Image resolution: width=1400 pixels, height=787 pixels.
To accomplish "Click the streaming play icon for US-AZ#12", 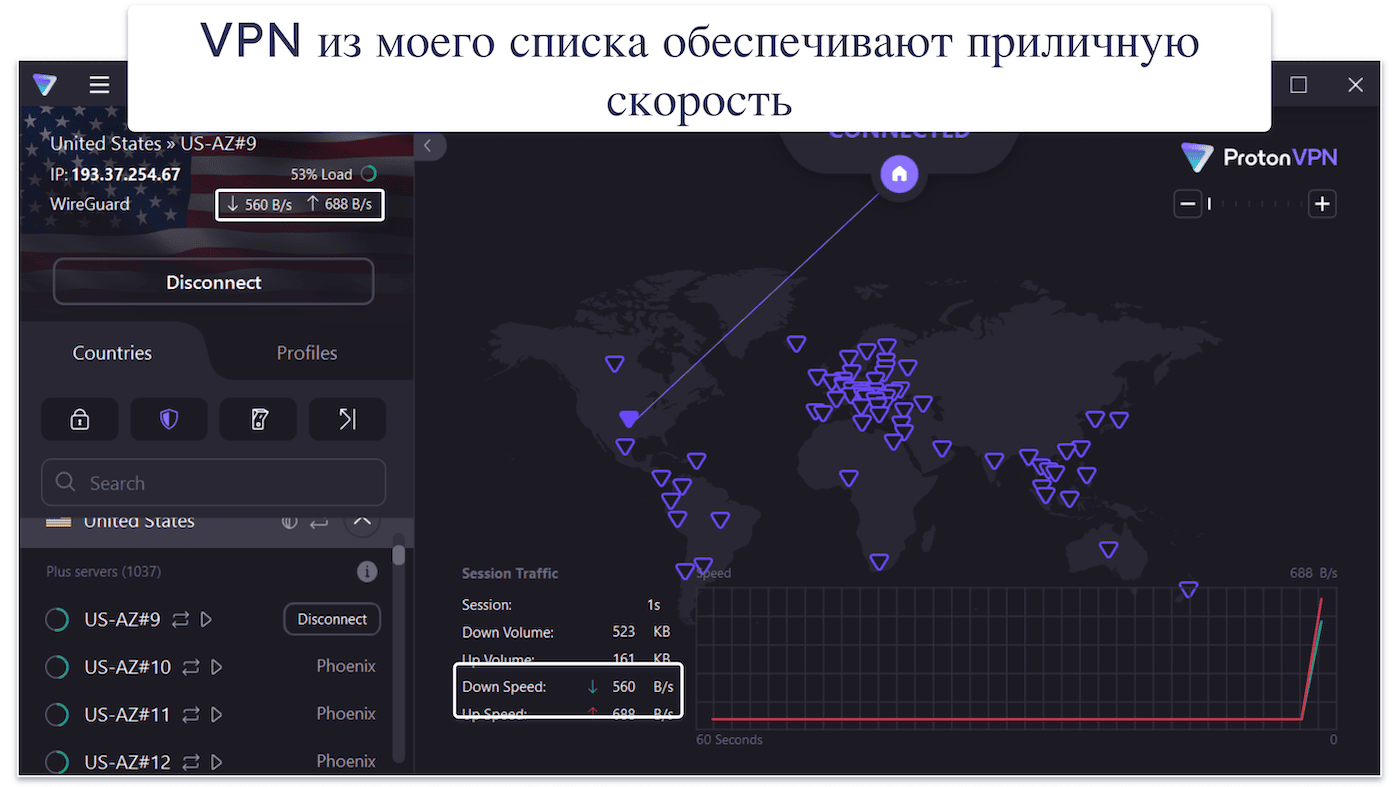I will (216, 762).
